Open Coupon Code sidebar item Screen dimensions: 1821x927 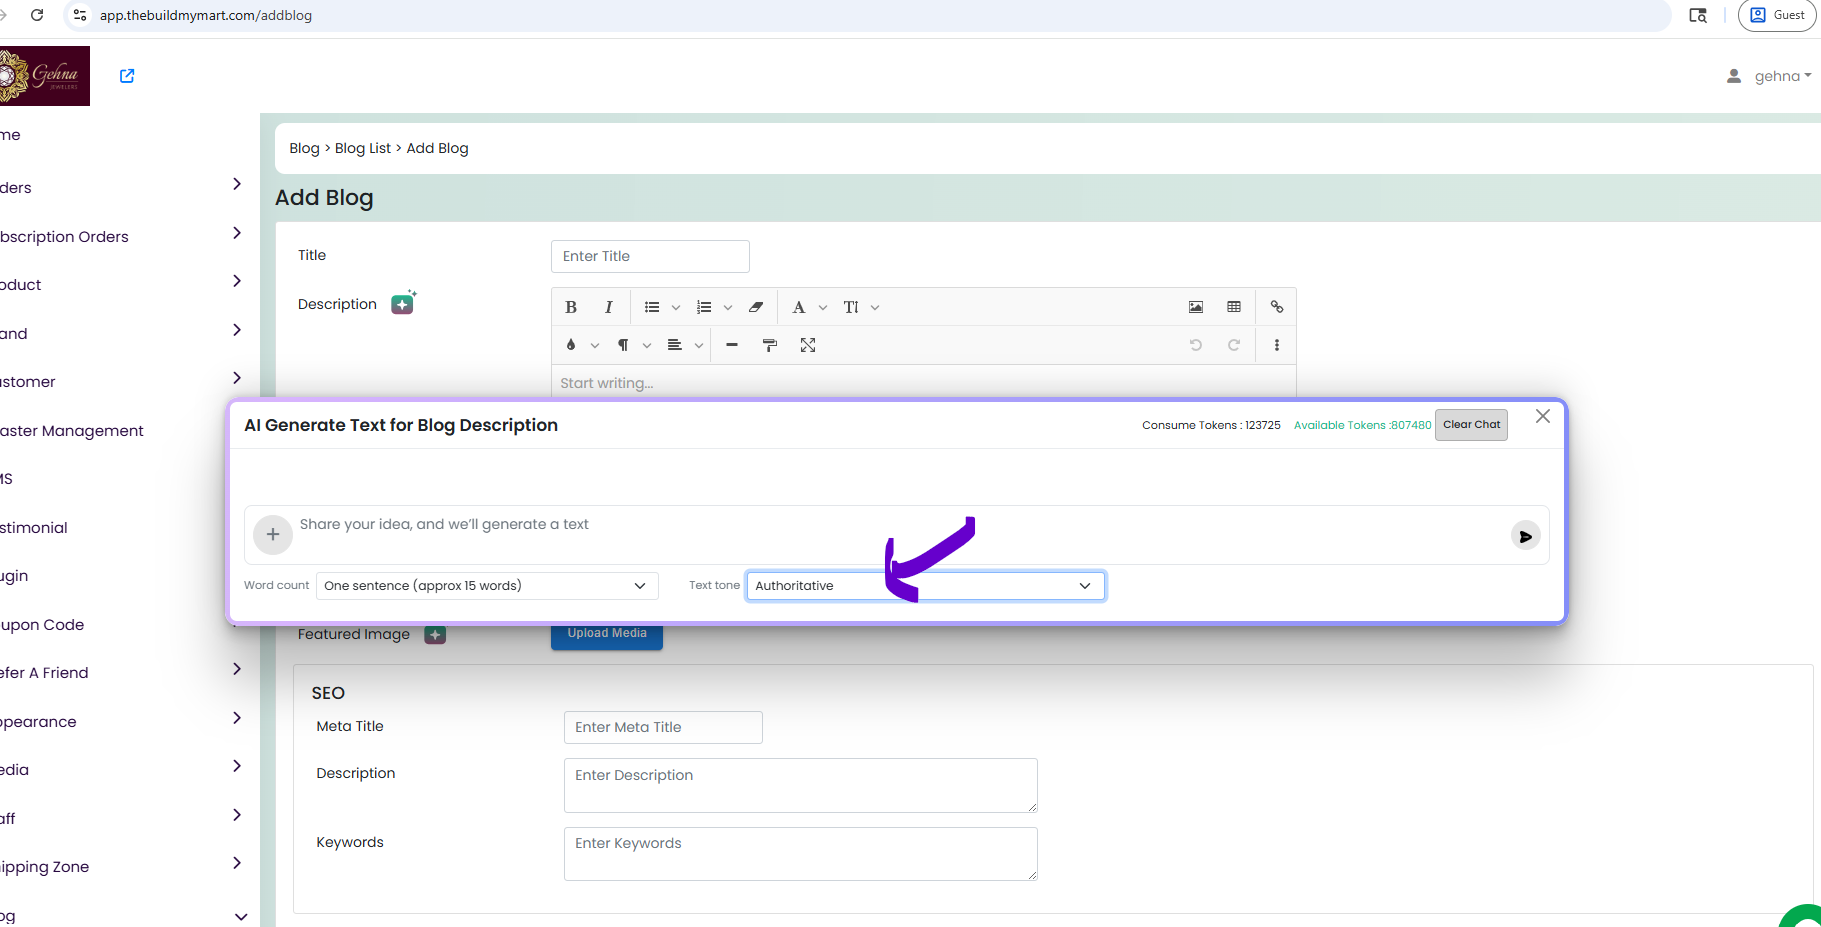point(42,625)
